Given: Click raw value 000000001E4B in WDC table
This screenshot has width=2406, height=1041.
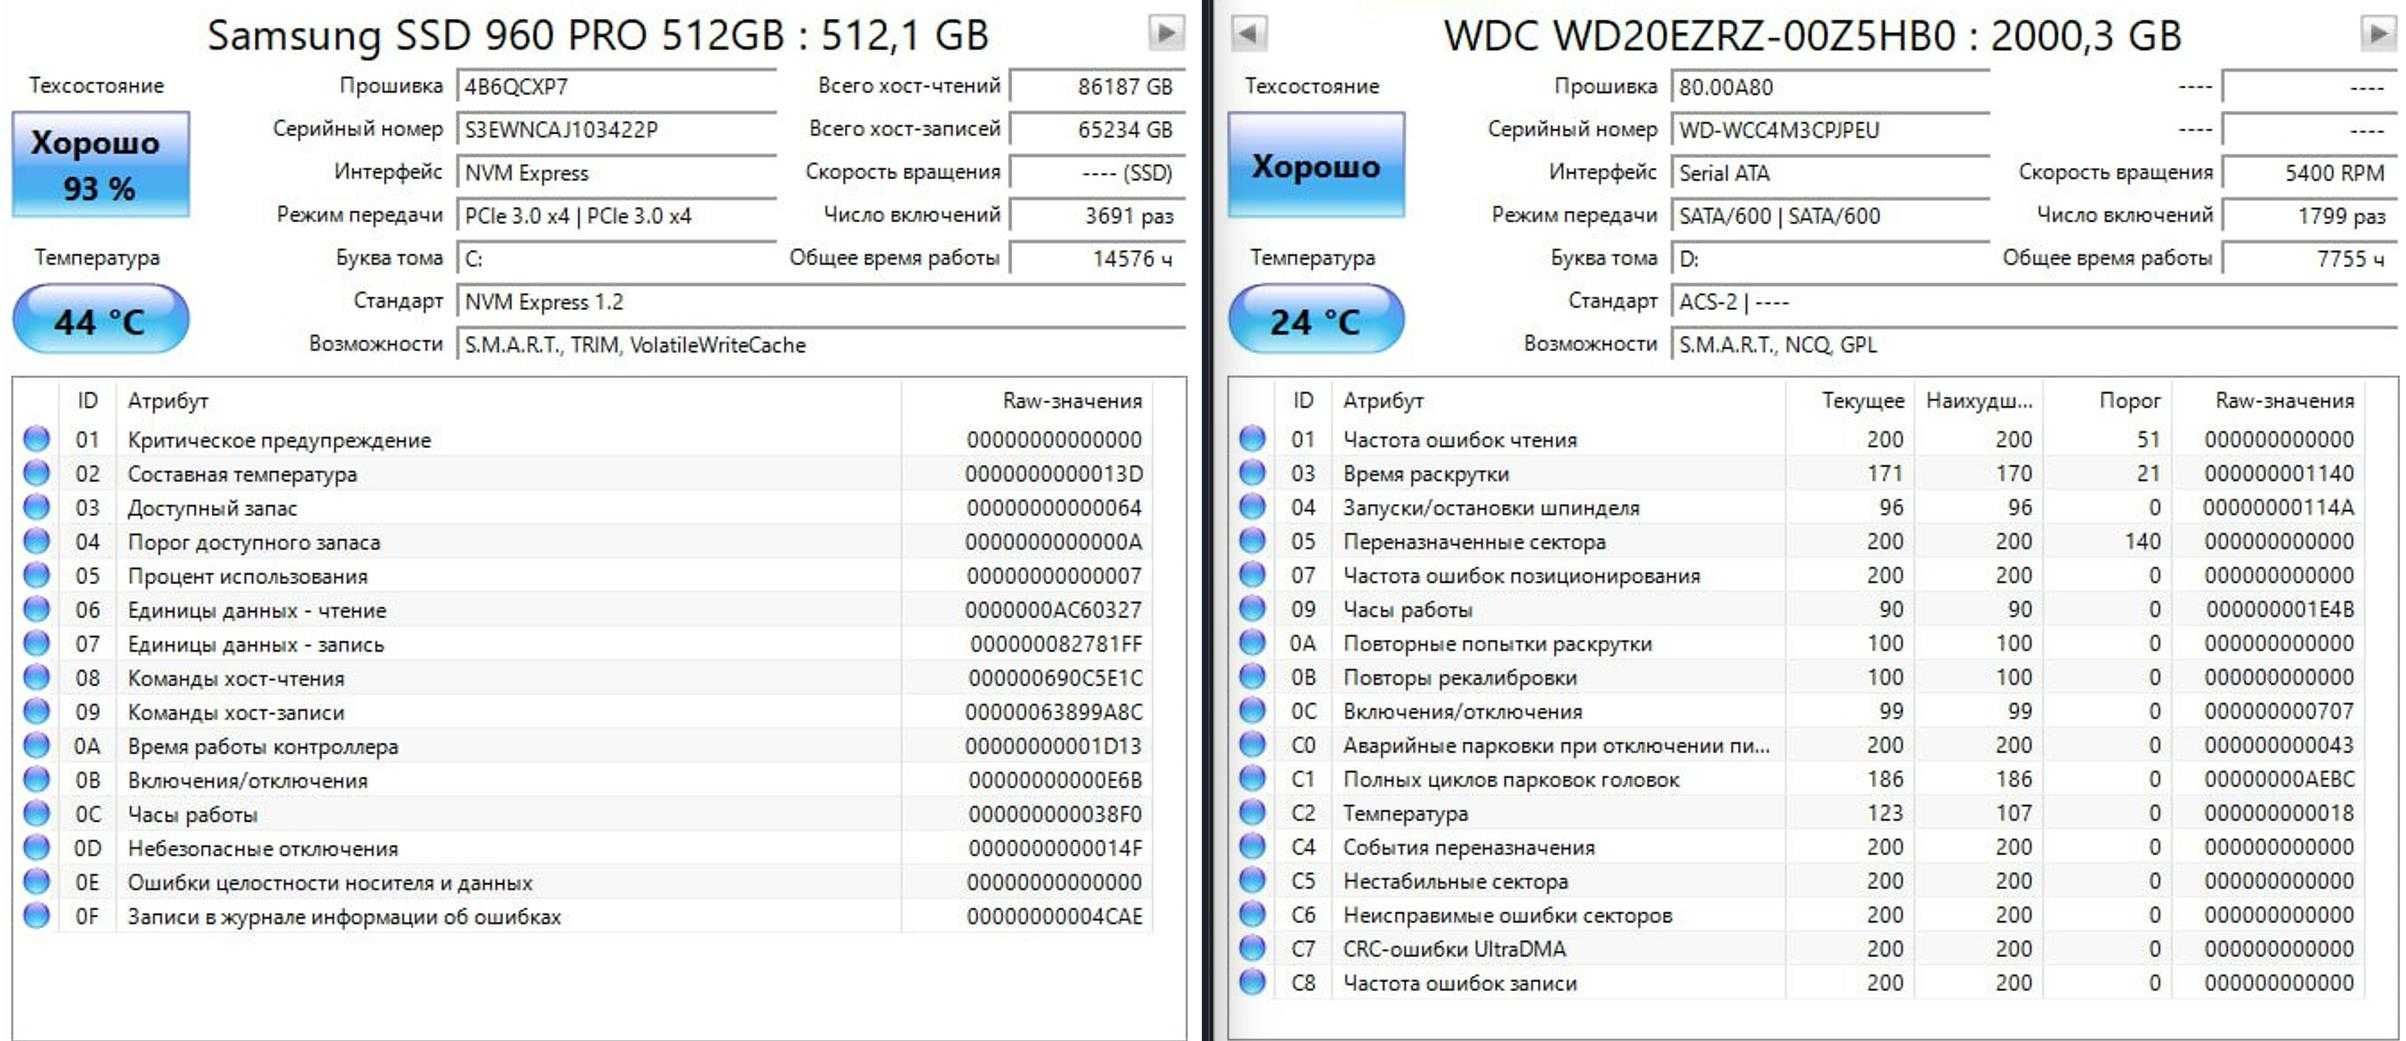Looking at the screenshot, I should click(x=2279, y=609).
